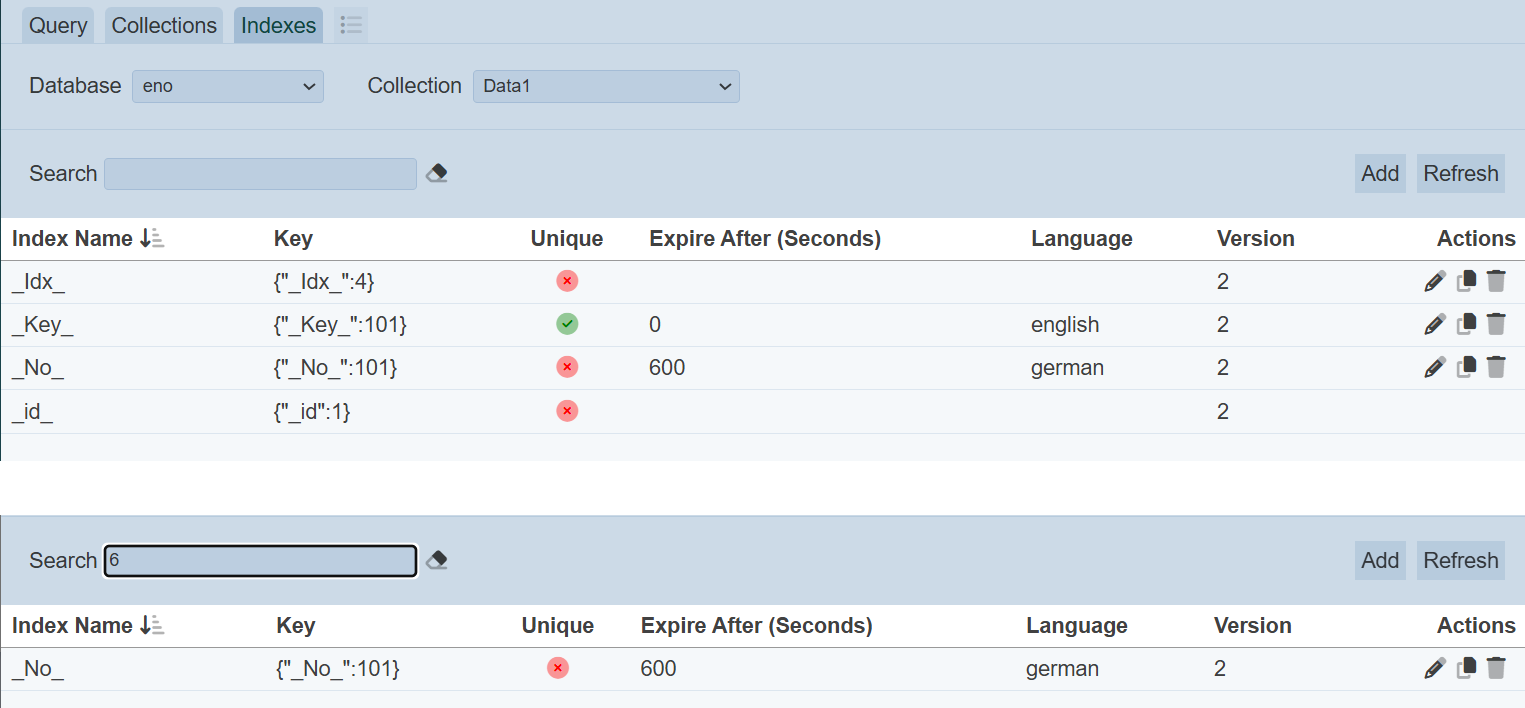1525x708 pixels.
Task: Click the list icon next to the Indexes tab
Action: pyautogui.click(x=351, y=26)
